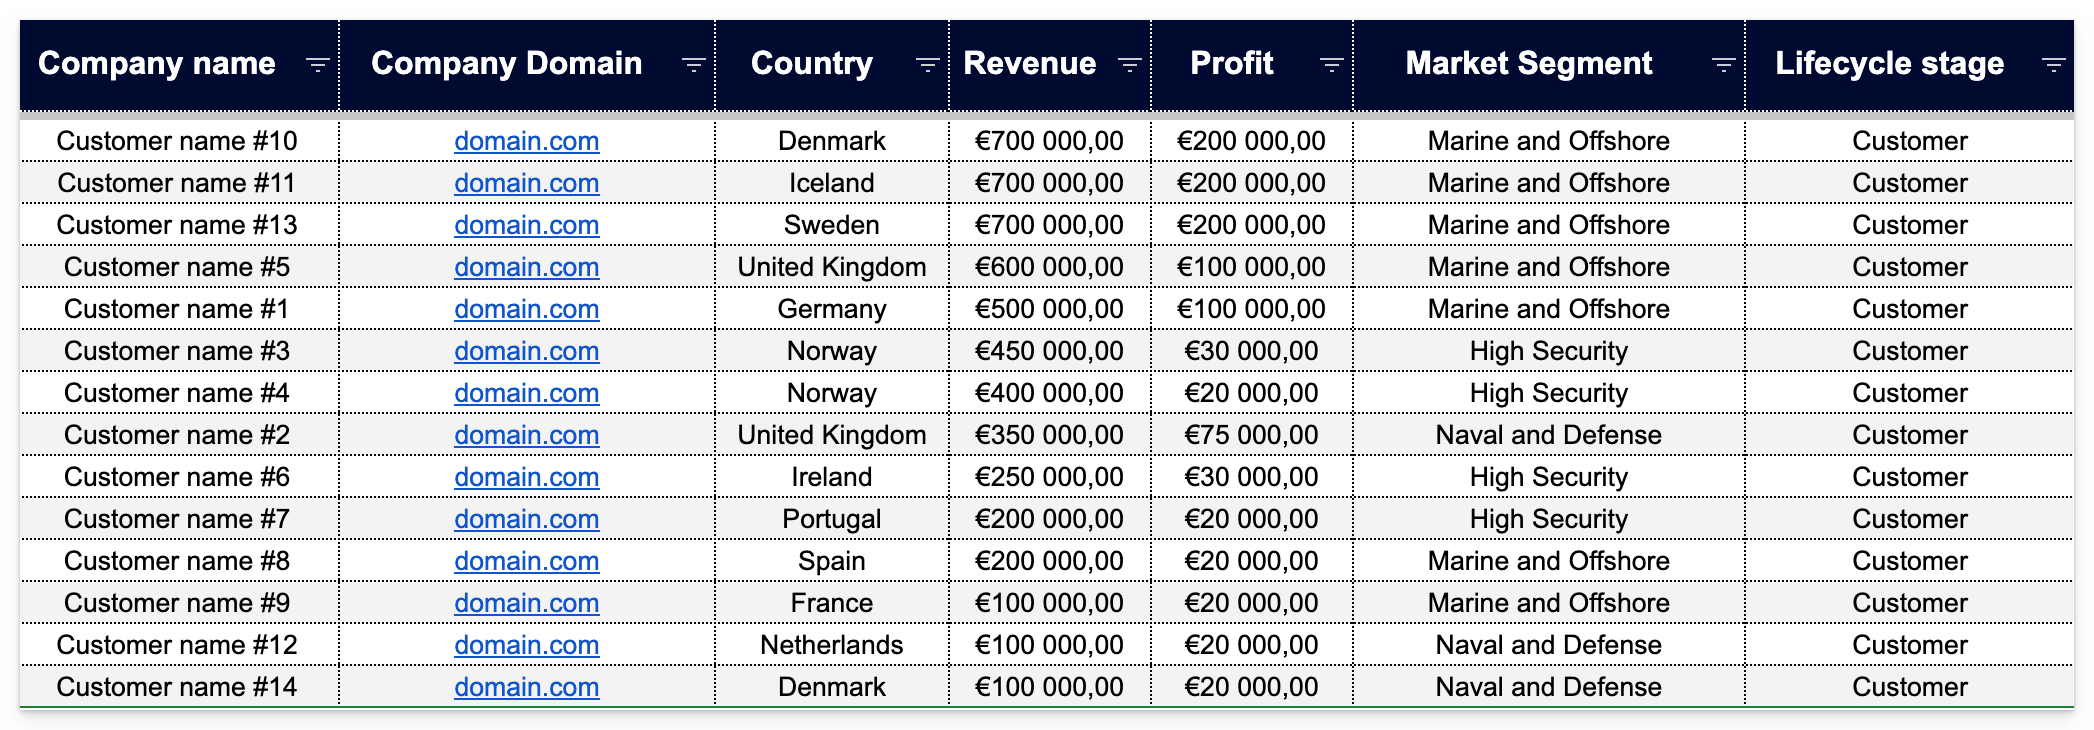Screen dimensions: 2094x730
Task: Click domain.com link in Customer name #3 row
Action: [x=526, y=351]
